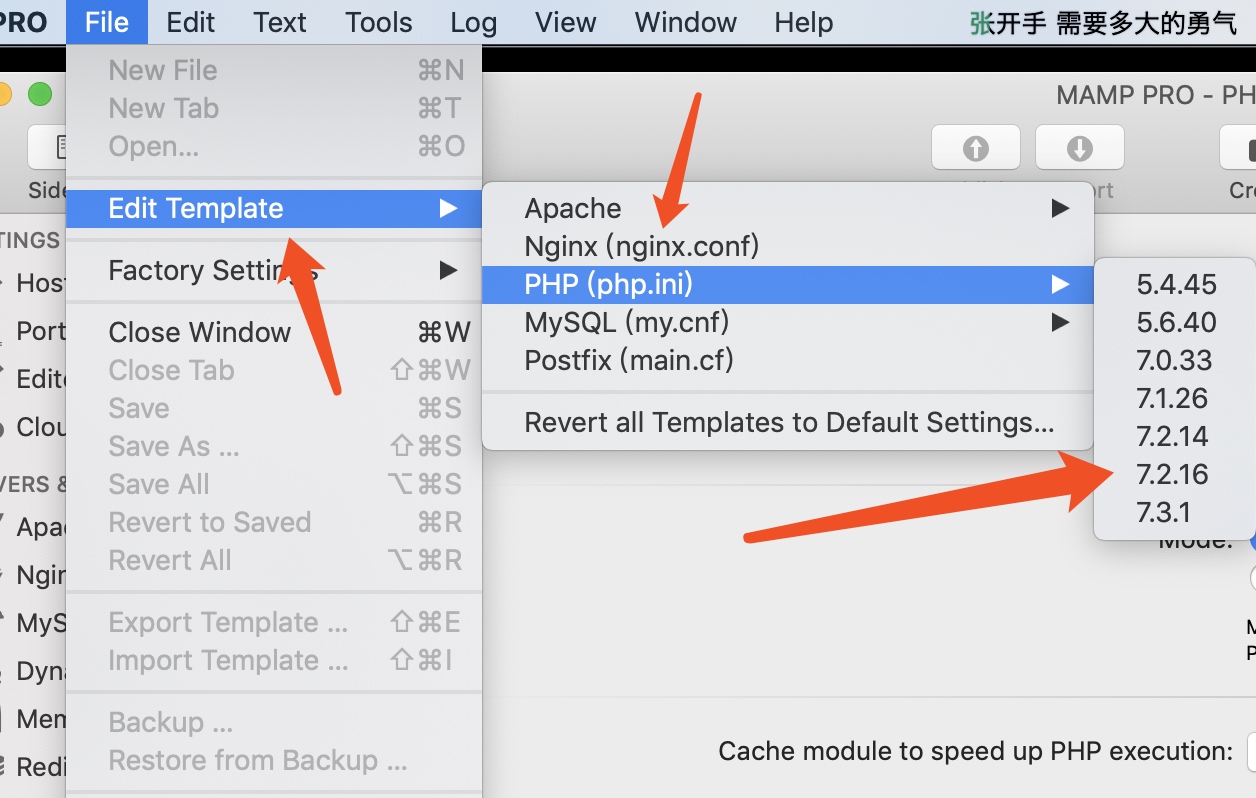Select PHP version 5.6.40 template
The image size is (1256, 798).
click(x=1176, y=322)
